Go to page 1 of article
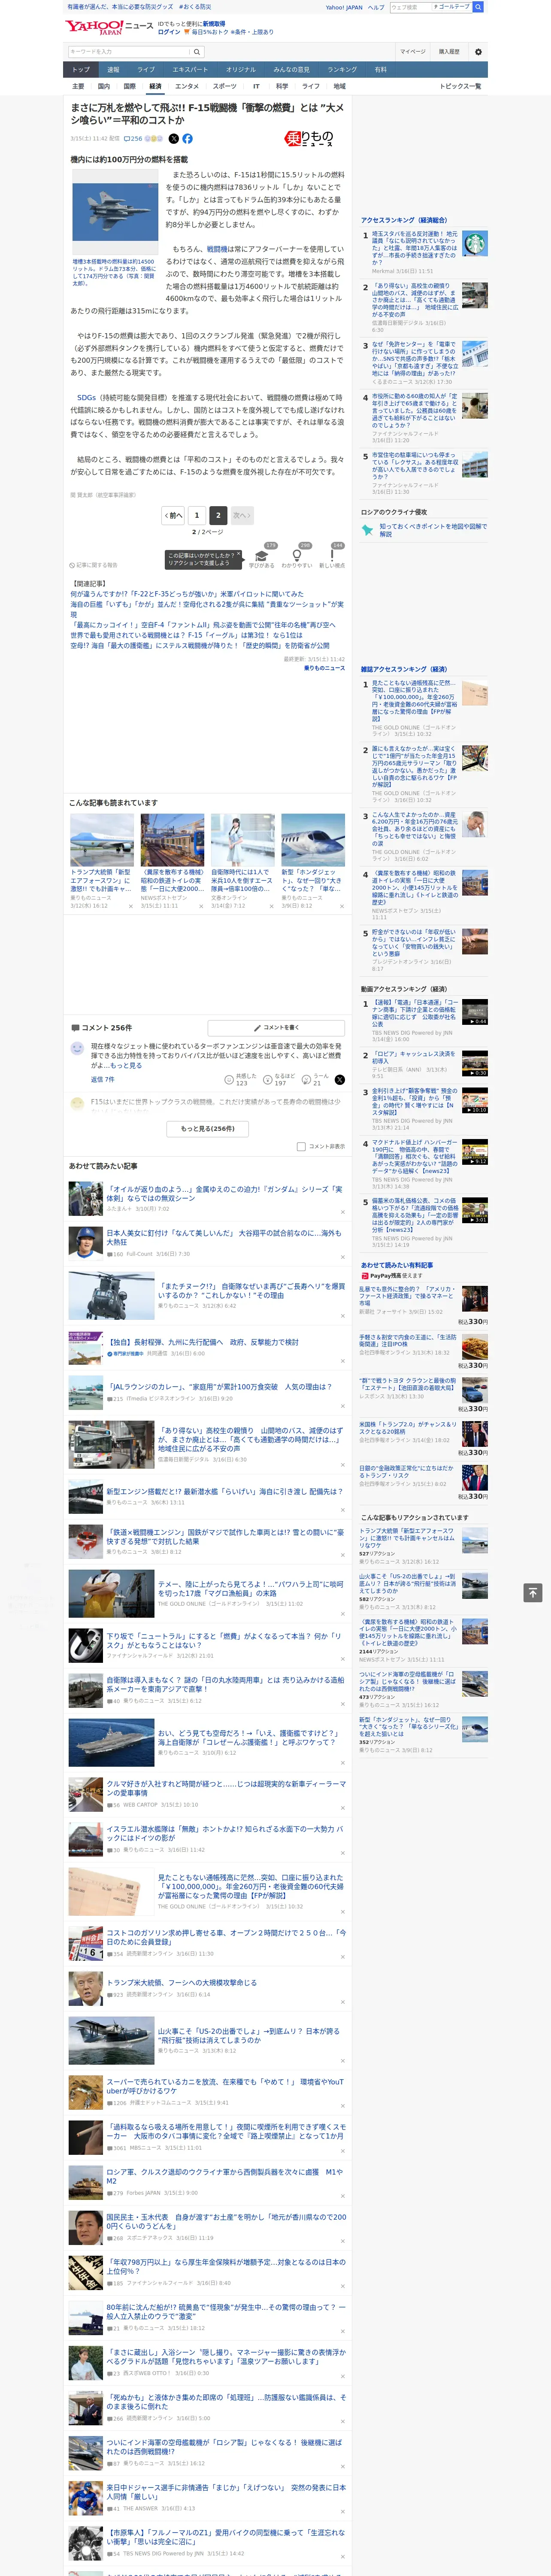Viewport: 551px width, 2576px height. tap(197, 515)
